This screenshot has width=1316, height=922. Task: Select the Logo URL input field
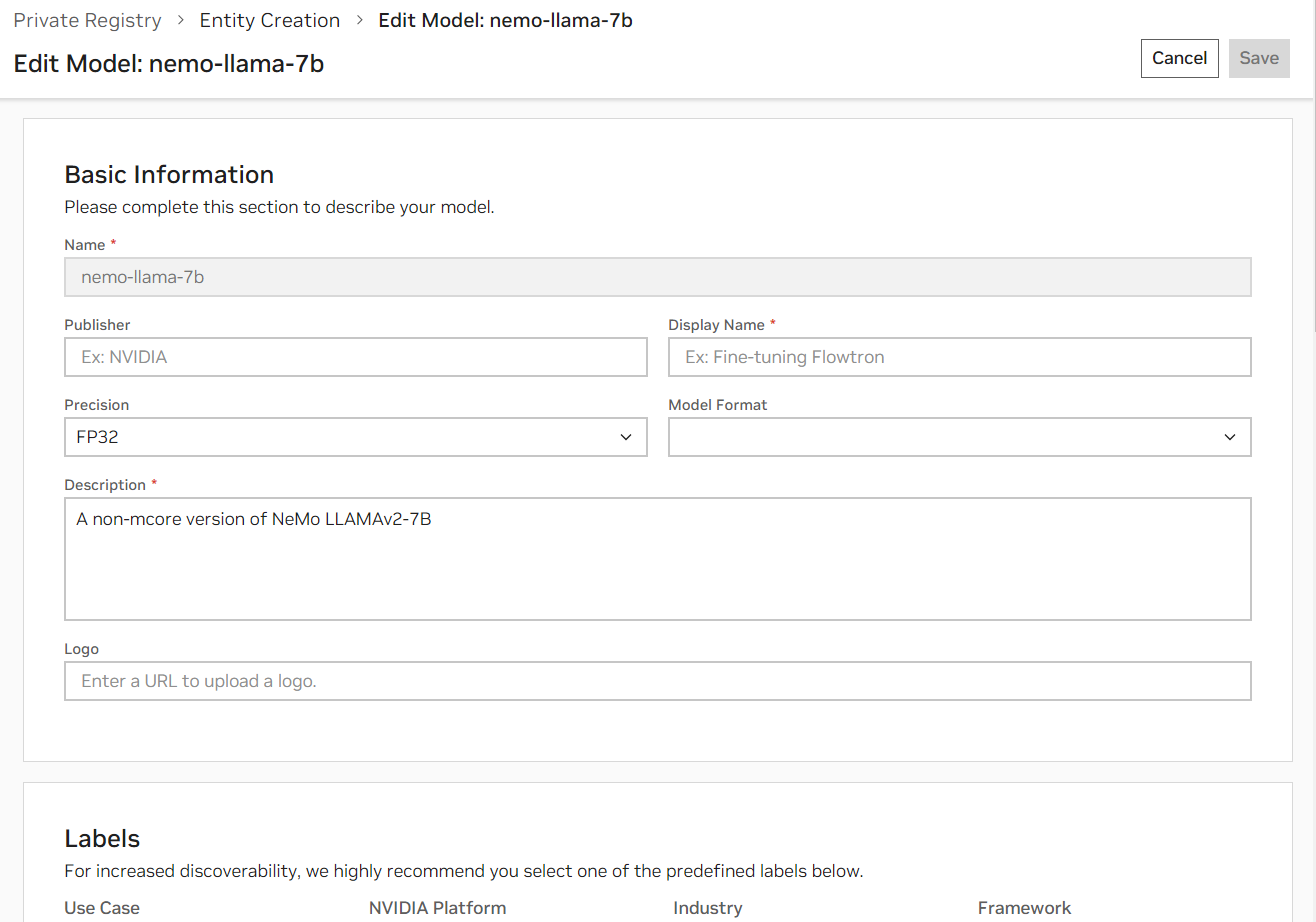coord(657,681)
